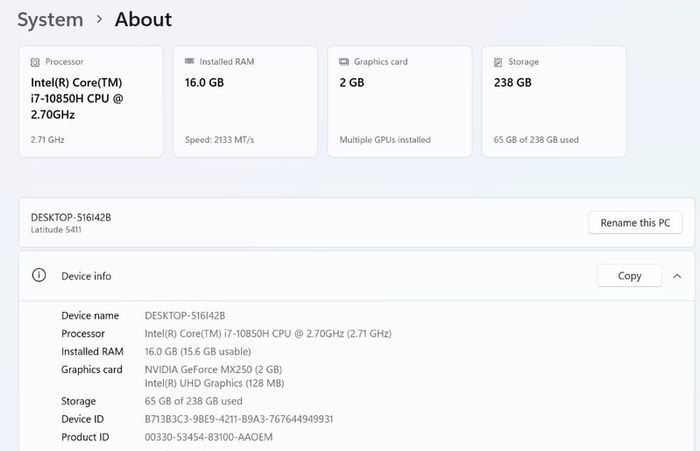
Task: Click the Processor chip icon
Action: pyautogui.click(x=35, y=62)
